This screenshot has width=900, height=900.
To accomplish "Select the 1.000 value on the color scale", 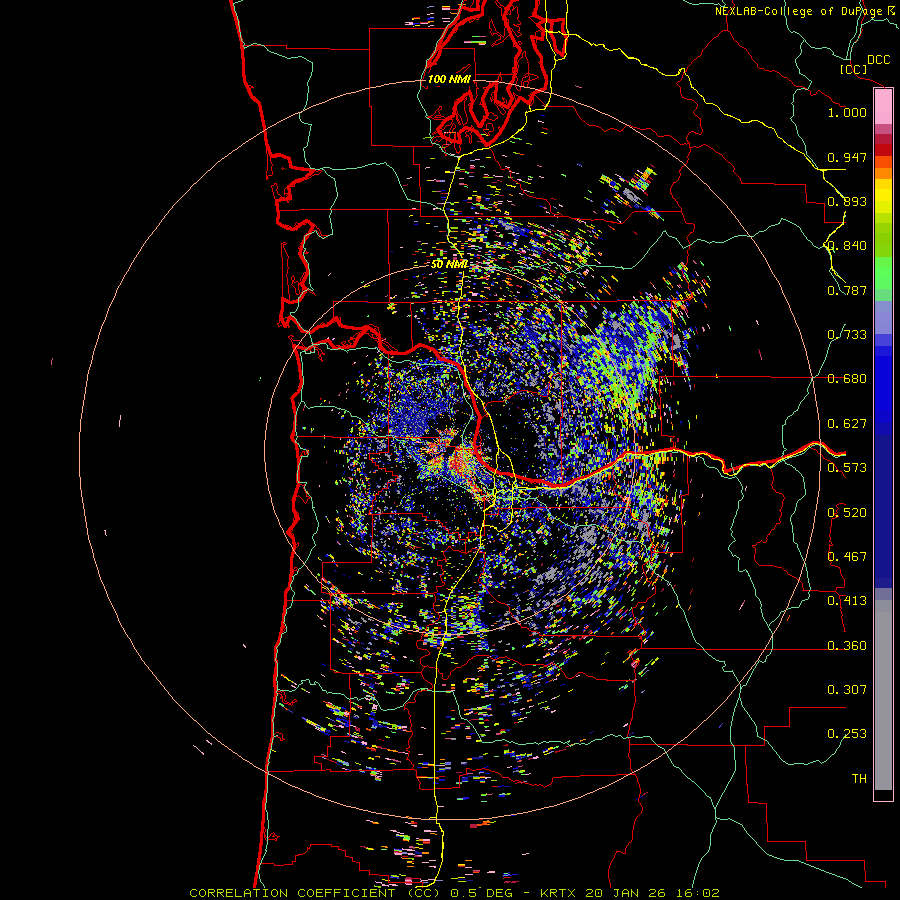I will click(x=847, y=112).
